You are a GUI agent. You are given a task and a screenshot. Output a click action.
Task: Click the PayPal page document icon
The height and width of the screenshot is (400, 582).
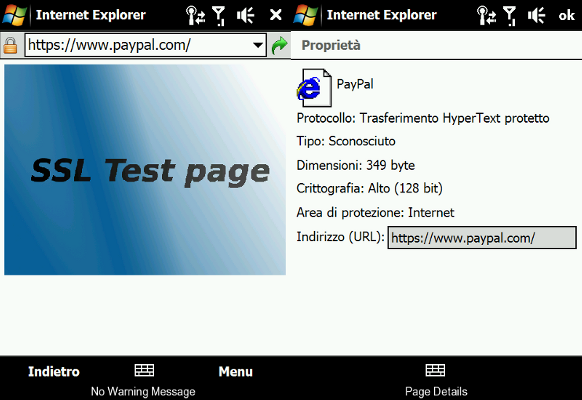[x=314, y=88]
